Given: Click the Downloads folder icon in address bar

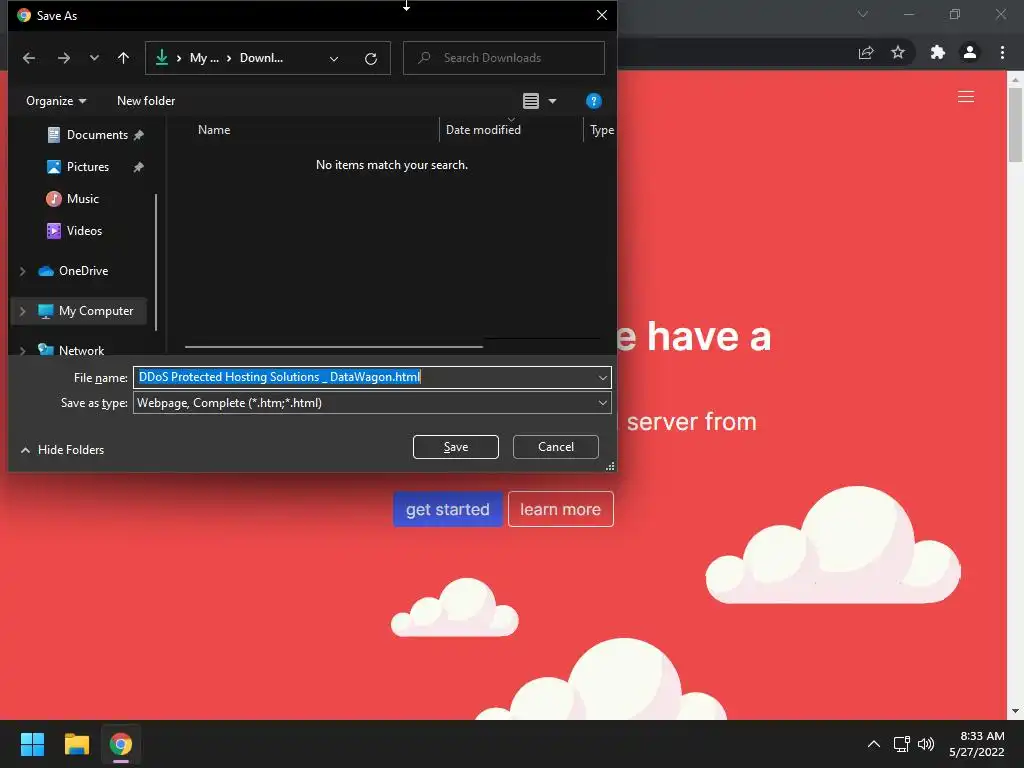Looking at the screenshot, I should pos(162,58).
